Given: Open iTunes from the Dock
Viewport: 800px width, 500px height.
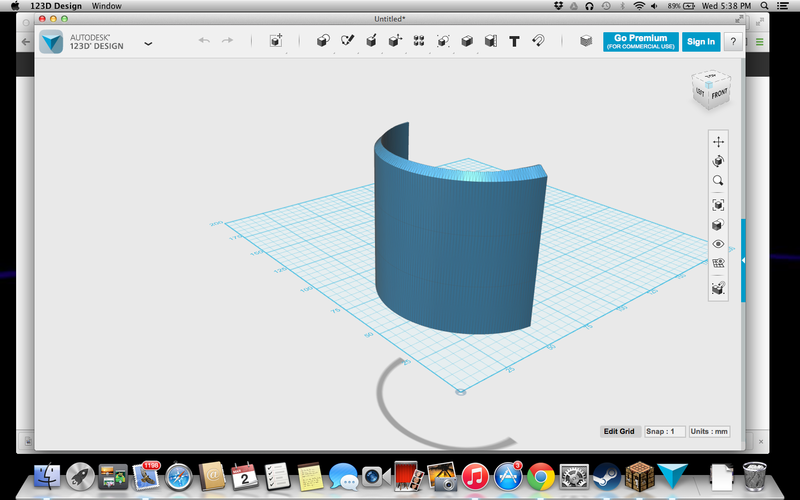Looking at the screenshot, I should [475, 477].
